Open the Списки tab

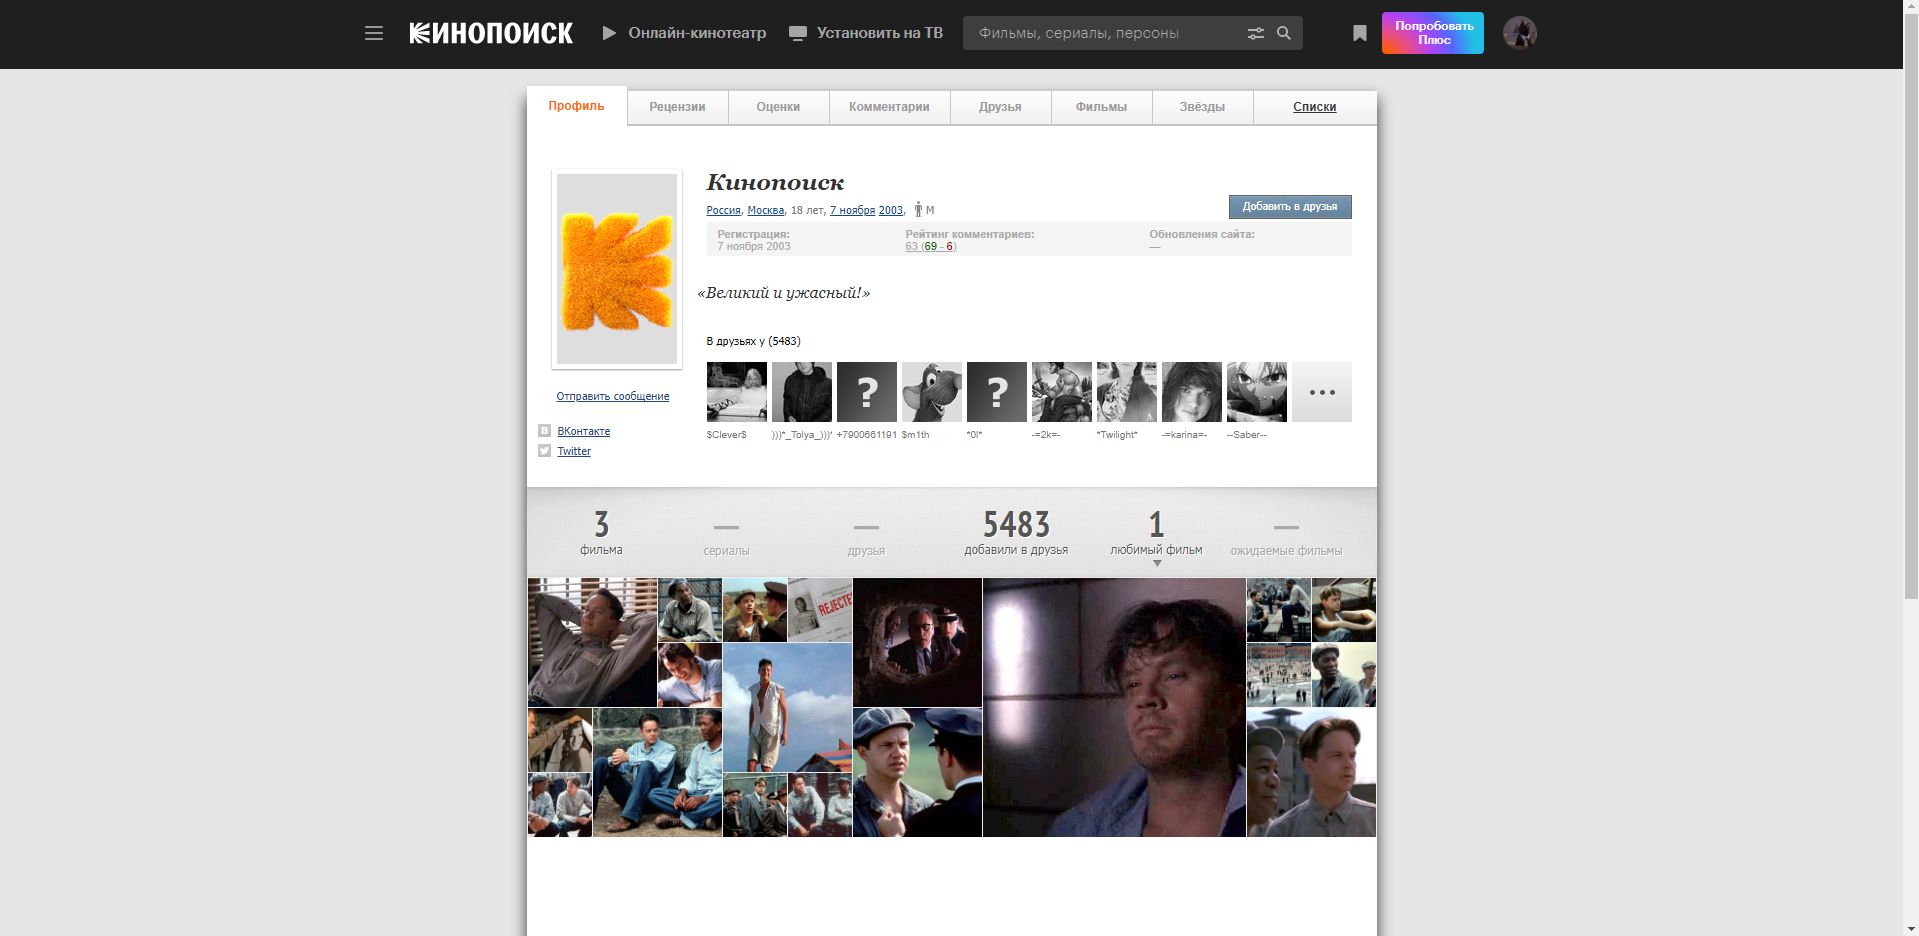[x=1315, y=107]
